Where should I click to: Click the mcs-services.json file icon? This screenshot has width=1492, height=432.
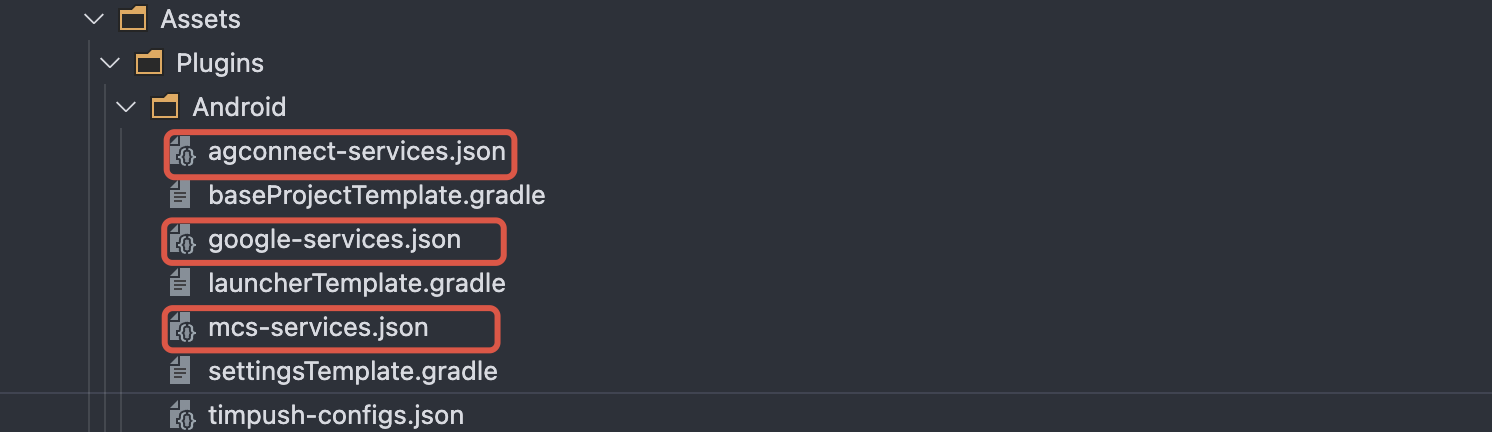click(181, 328)
